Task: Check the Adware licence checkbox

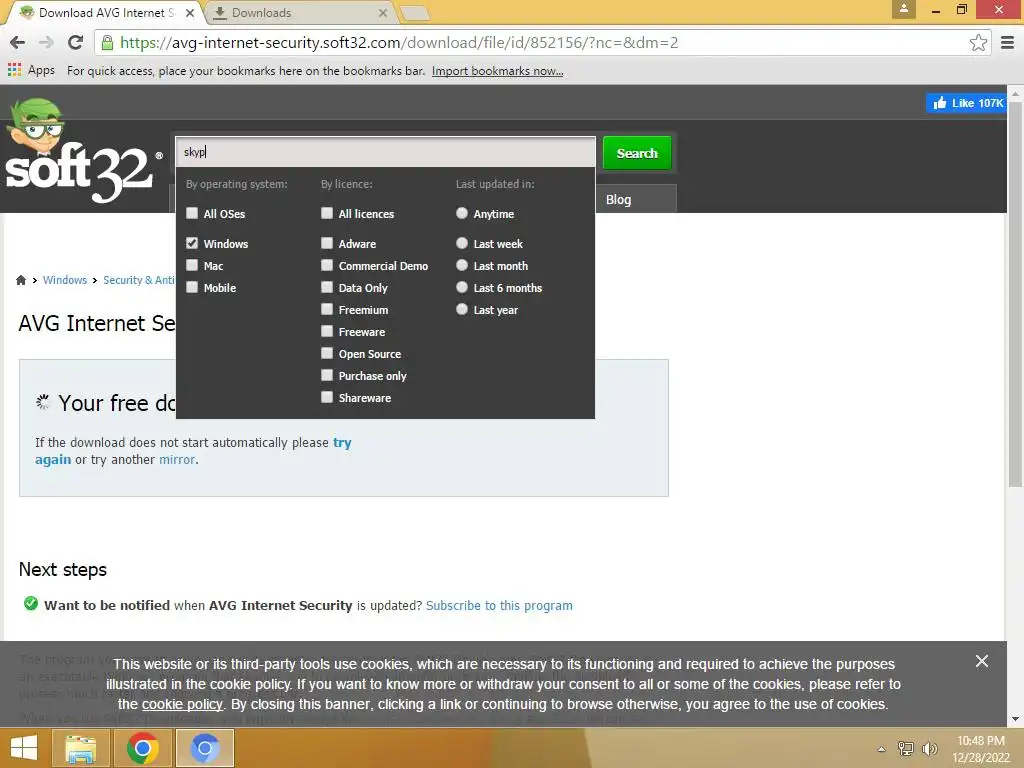Action: coord(327,243)
